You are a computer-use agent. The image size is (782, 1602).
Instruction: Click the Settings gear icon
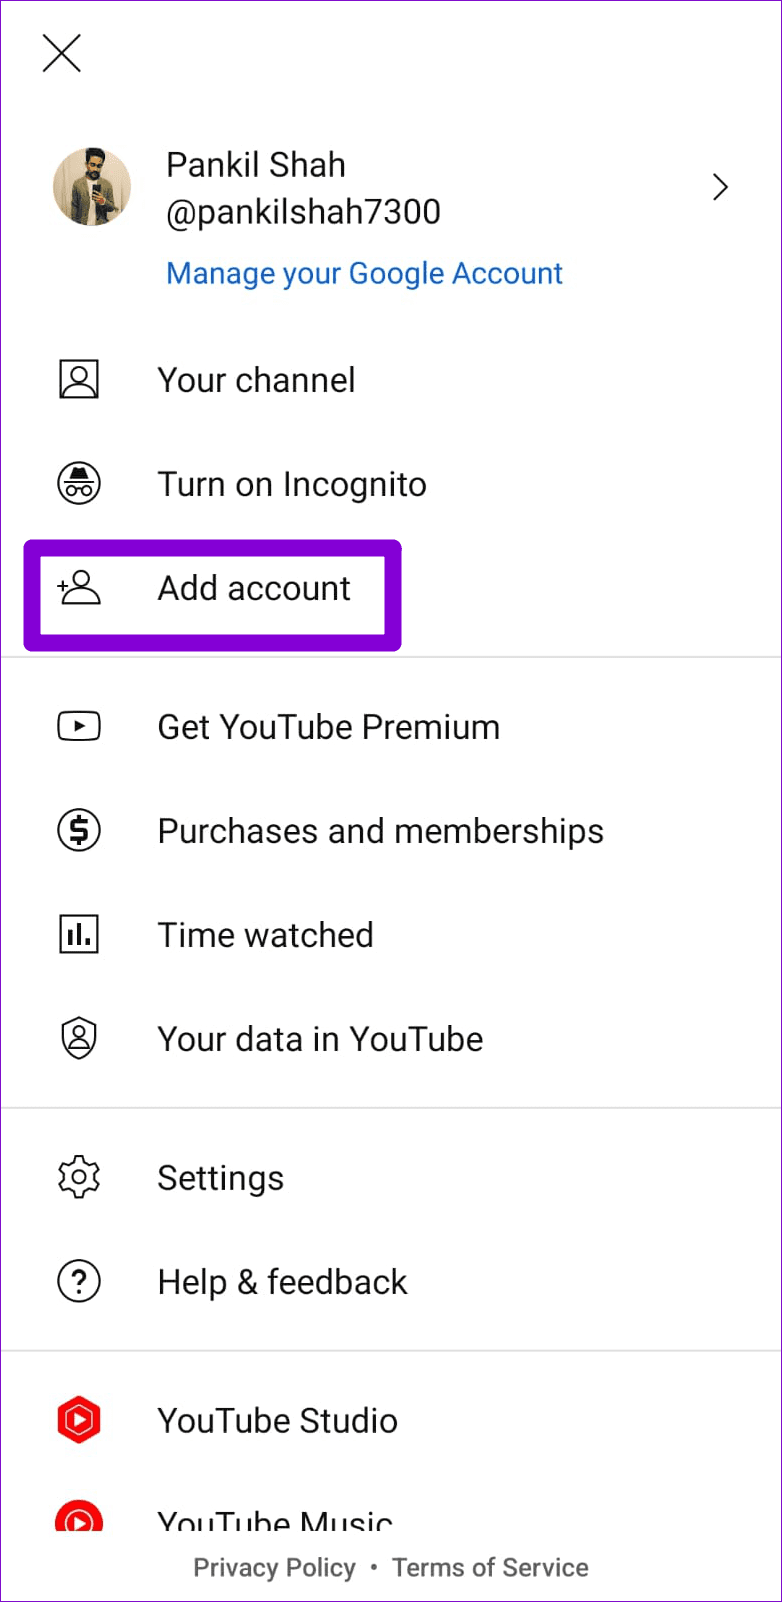tap(79, 1177)
